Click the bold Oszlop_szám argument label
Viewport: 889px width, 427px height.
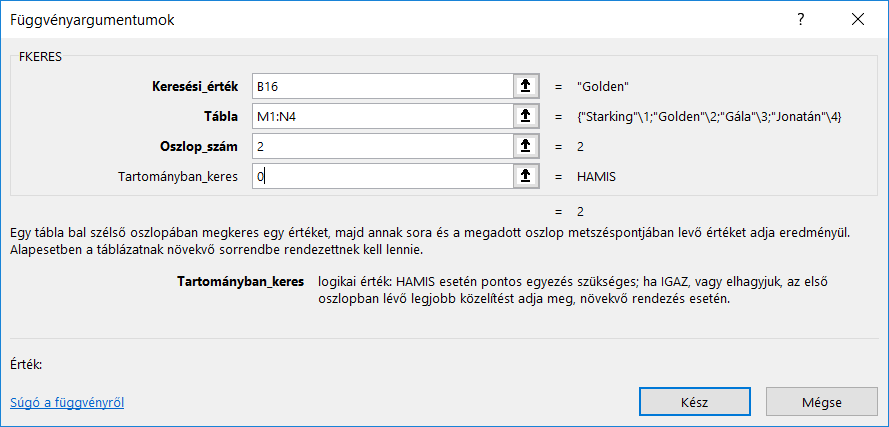coord(198,146)
